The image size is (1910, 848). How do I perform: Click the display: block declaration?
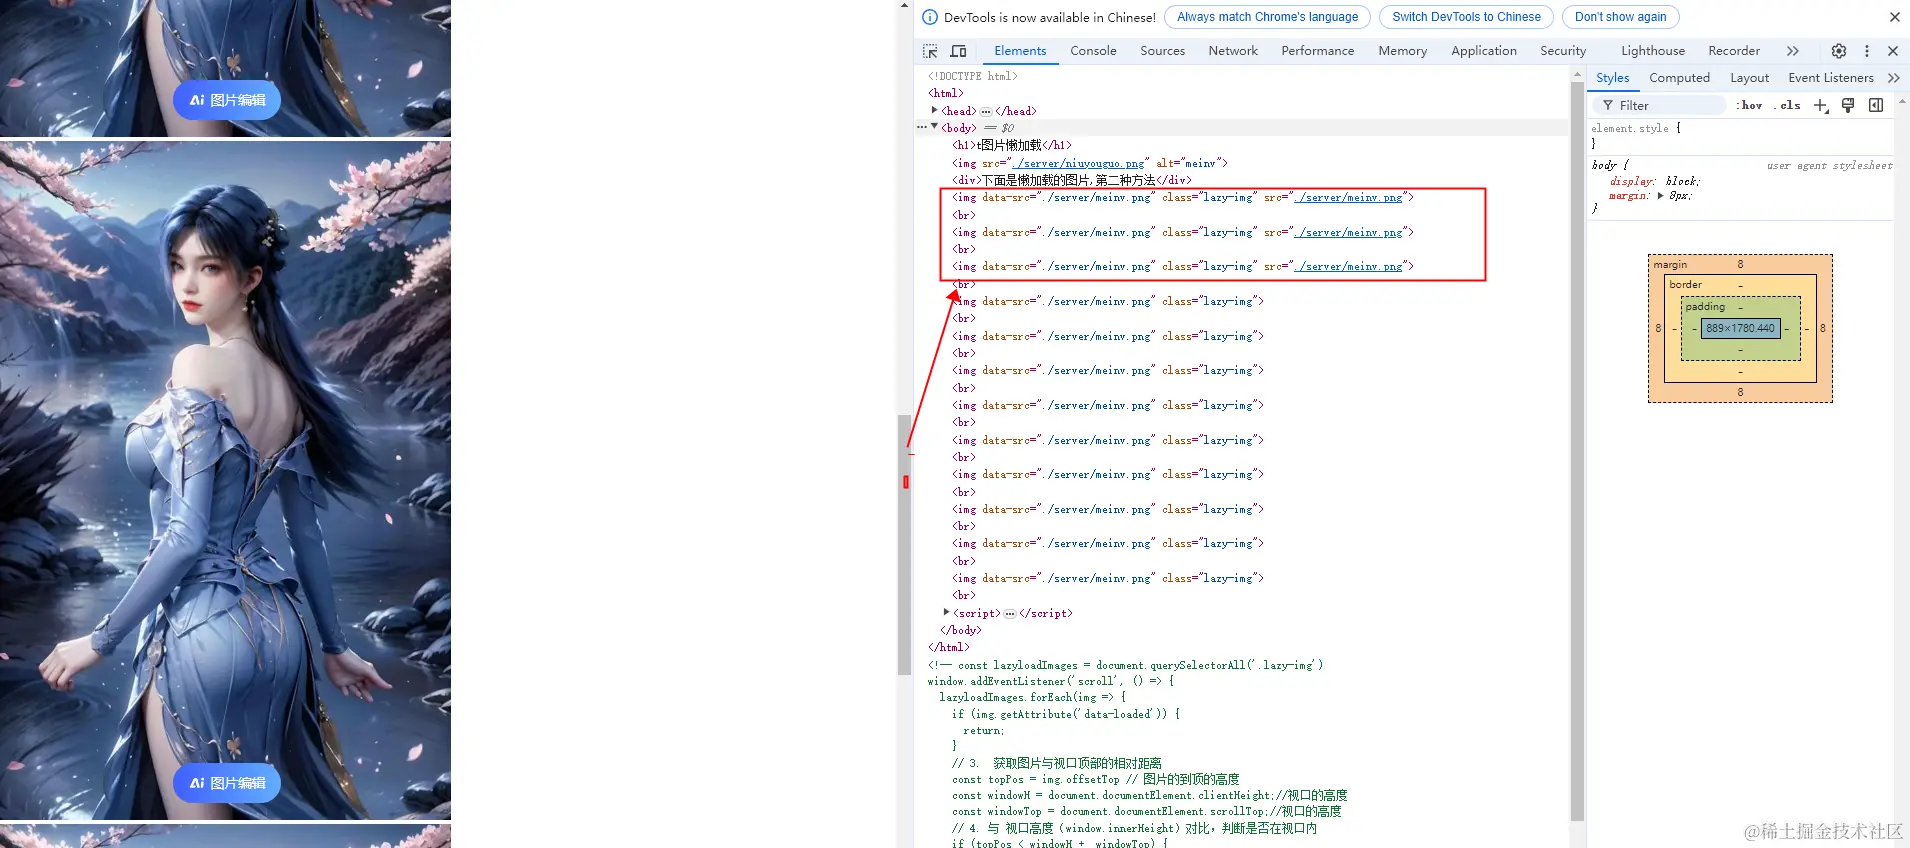pyautogui.click(x=1655, y=181)
